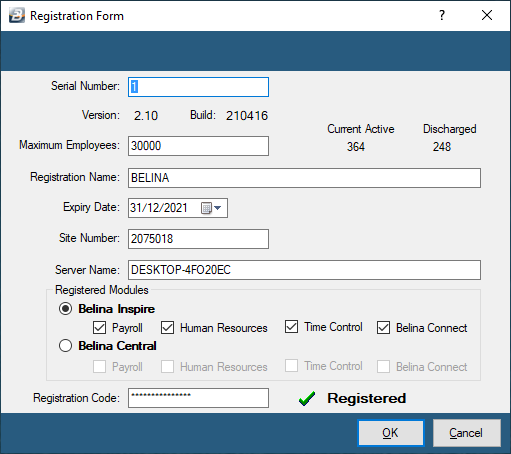Click the expiry date text 31/12/2021
The width and height of the screenshot is (511, 454).
159,208
